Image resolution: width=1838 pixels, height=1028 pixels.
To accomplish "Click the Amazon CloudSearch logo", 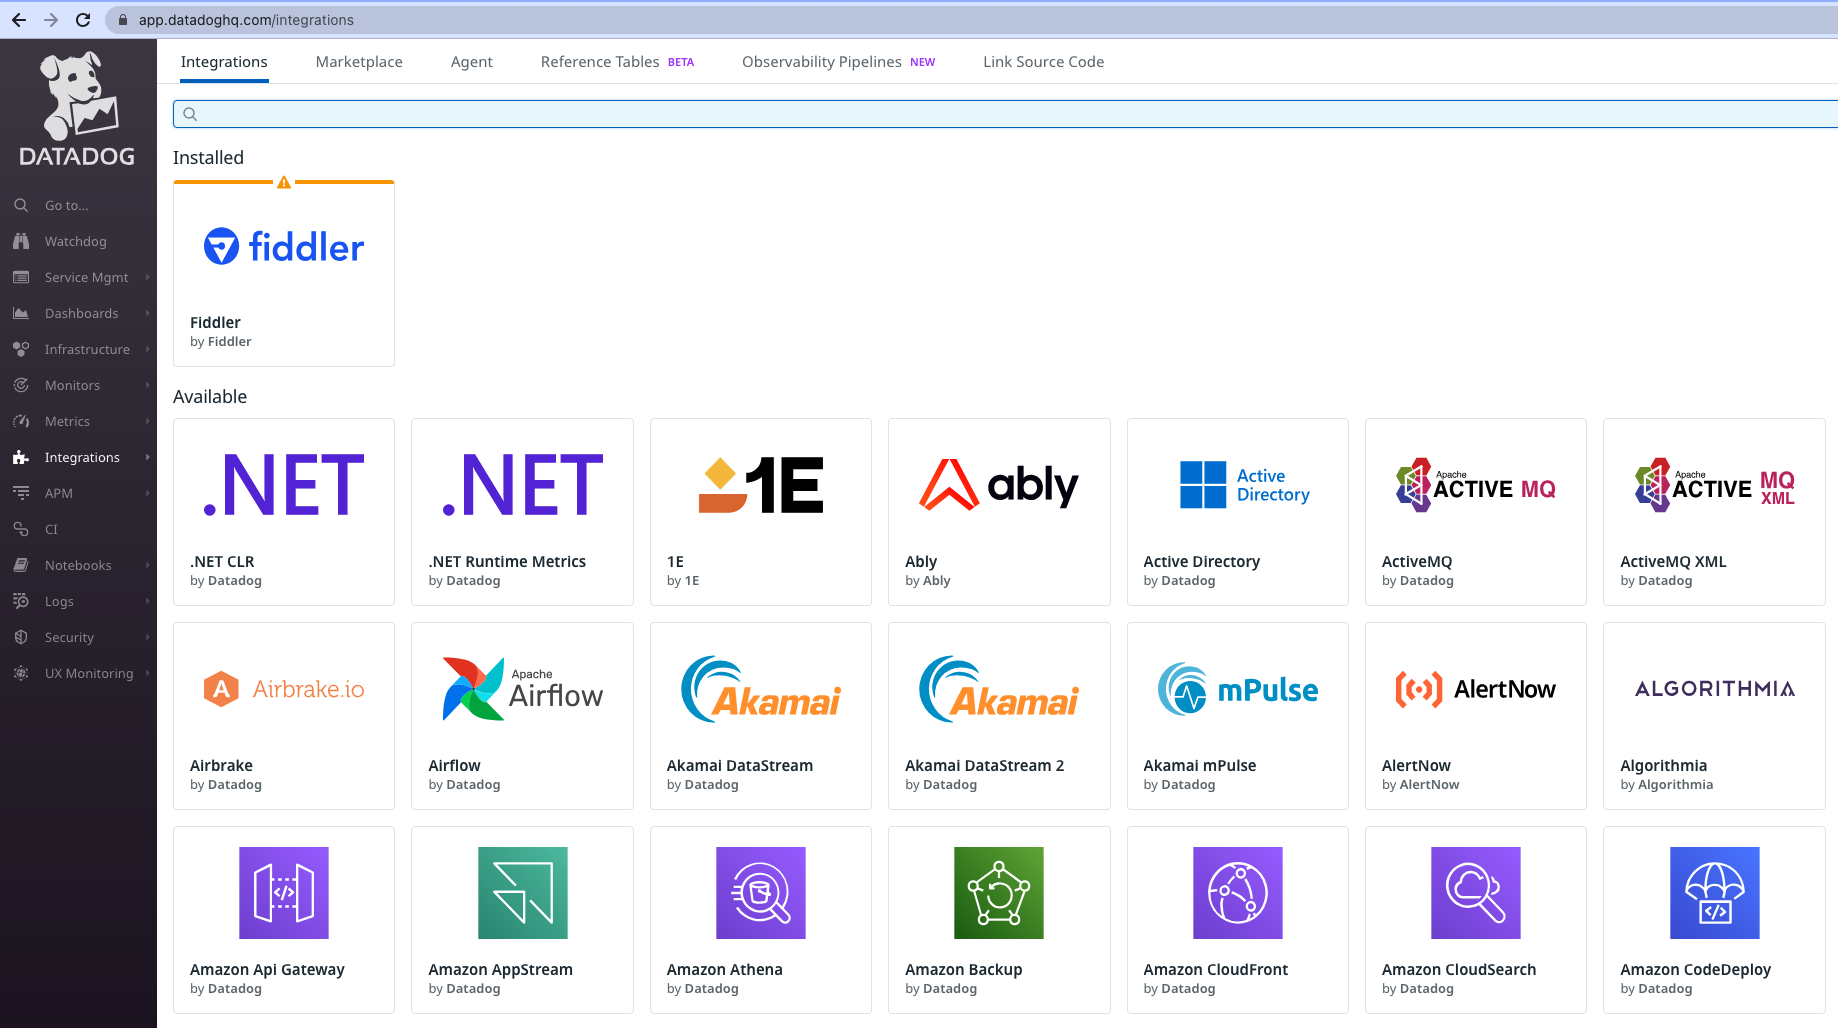I will point(1476,893).
